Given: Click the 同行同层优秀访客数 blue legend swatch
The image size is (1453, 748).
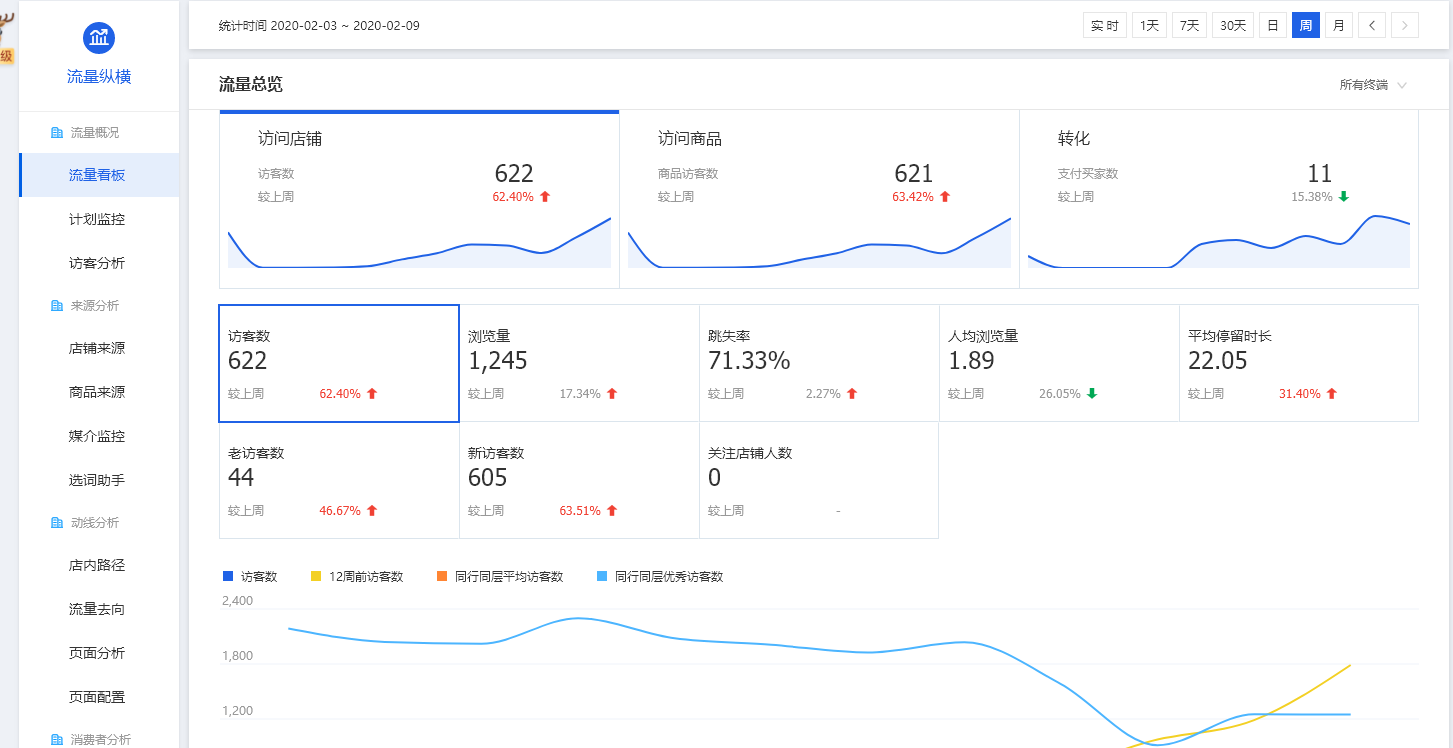Looking at the screenshot, I should (601, 576).
